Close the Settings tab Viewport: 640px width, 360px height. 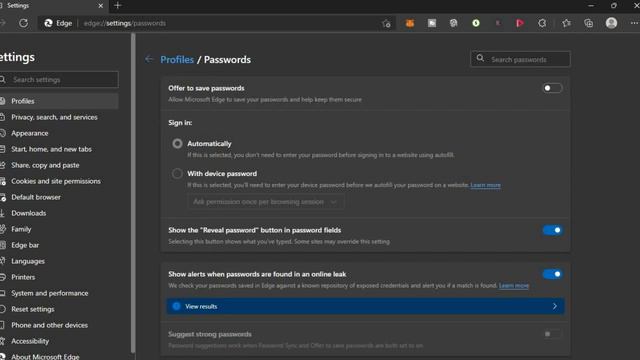(x=101, y=6)
